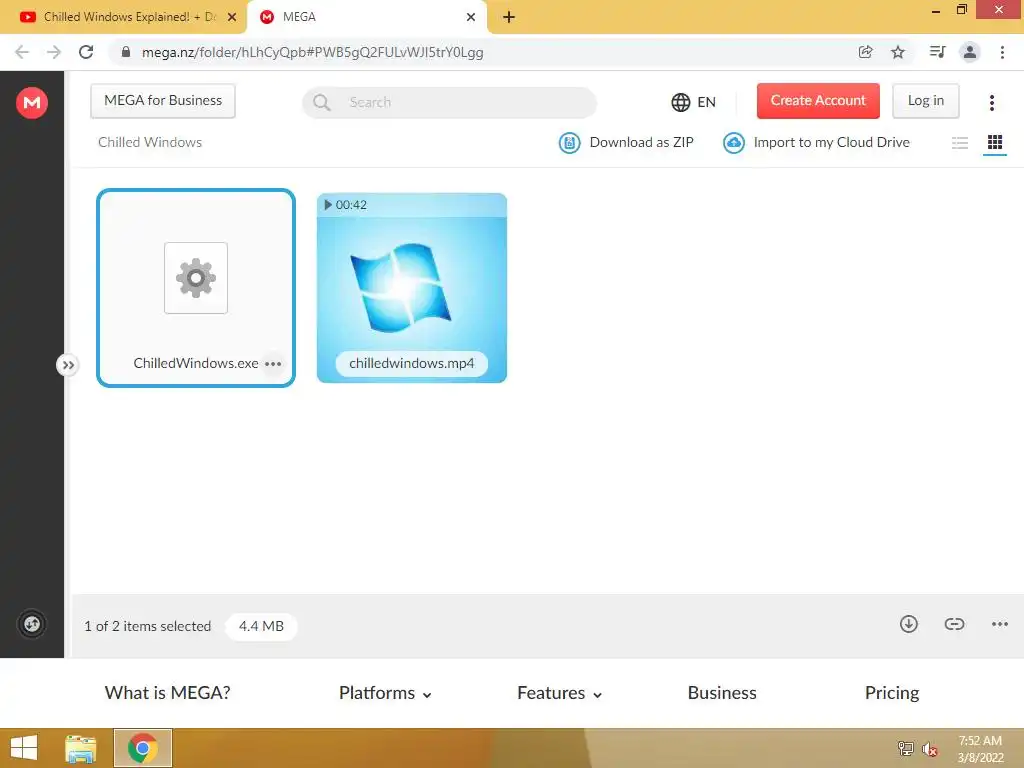This screenshot has height=768, width=1024.
Task: Click the chilledwindows.mp4 file name label
Action: coord(411,364)
